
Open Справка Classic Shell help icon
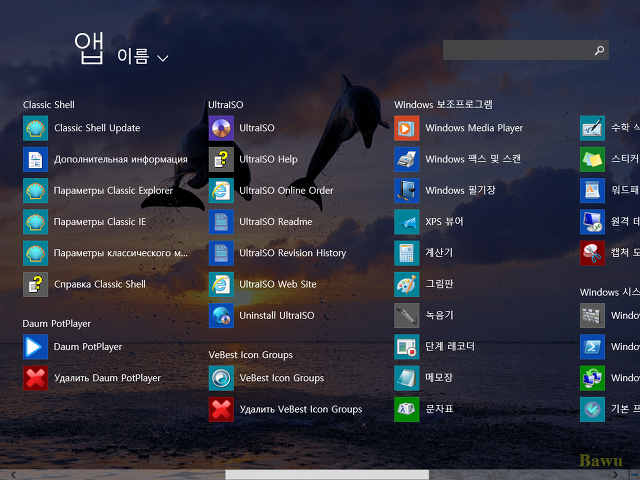36,284
